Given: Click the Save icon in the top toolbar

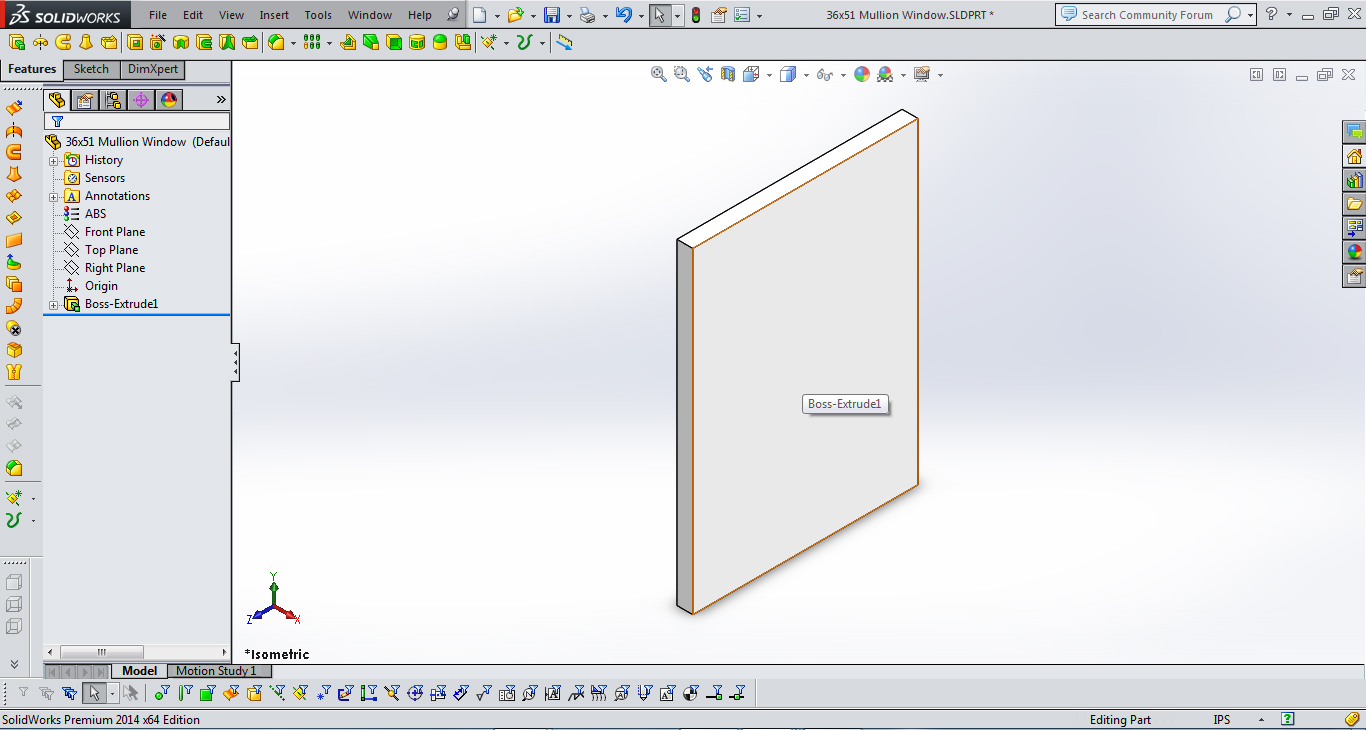Looking at the screenshot, I should tap(551, 15).
